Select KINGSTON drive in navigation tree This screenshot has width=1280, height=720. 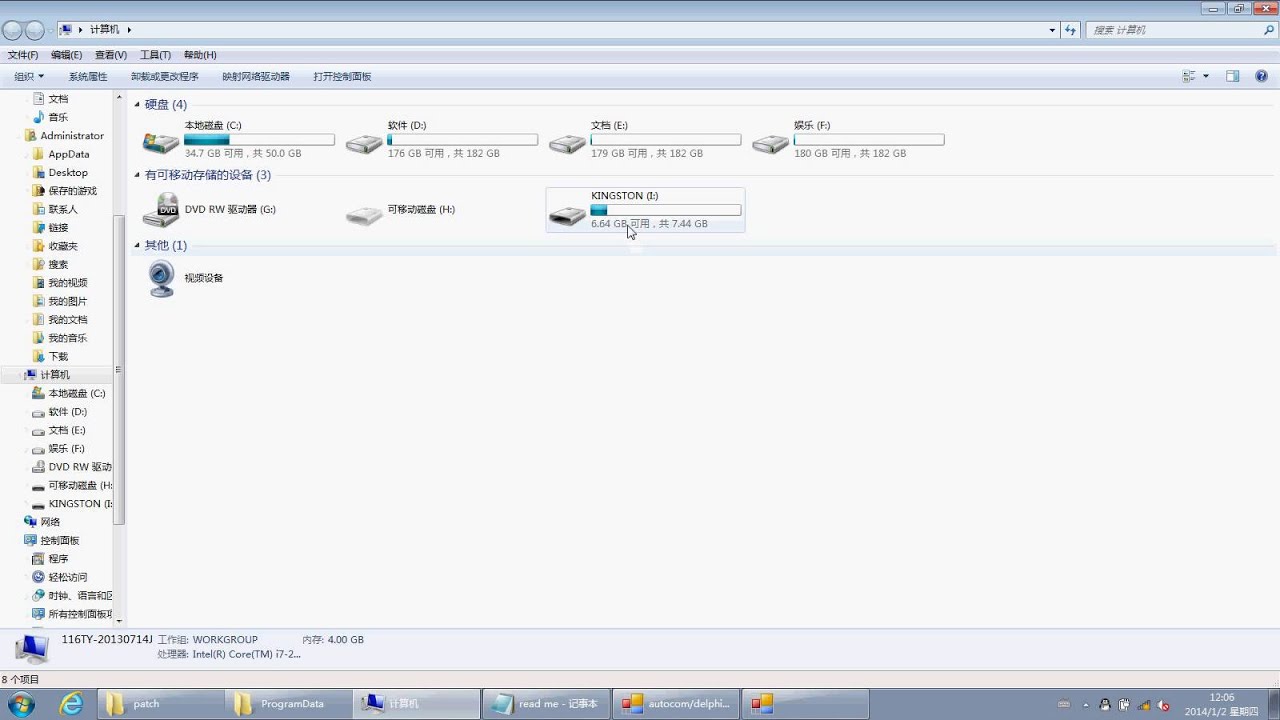click(80, 504)
